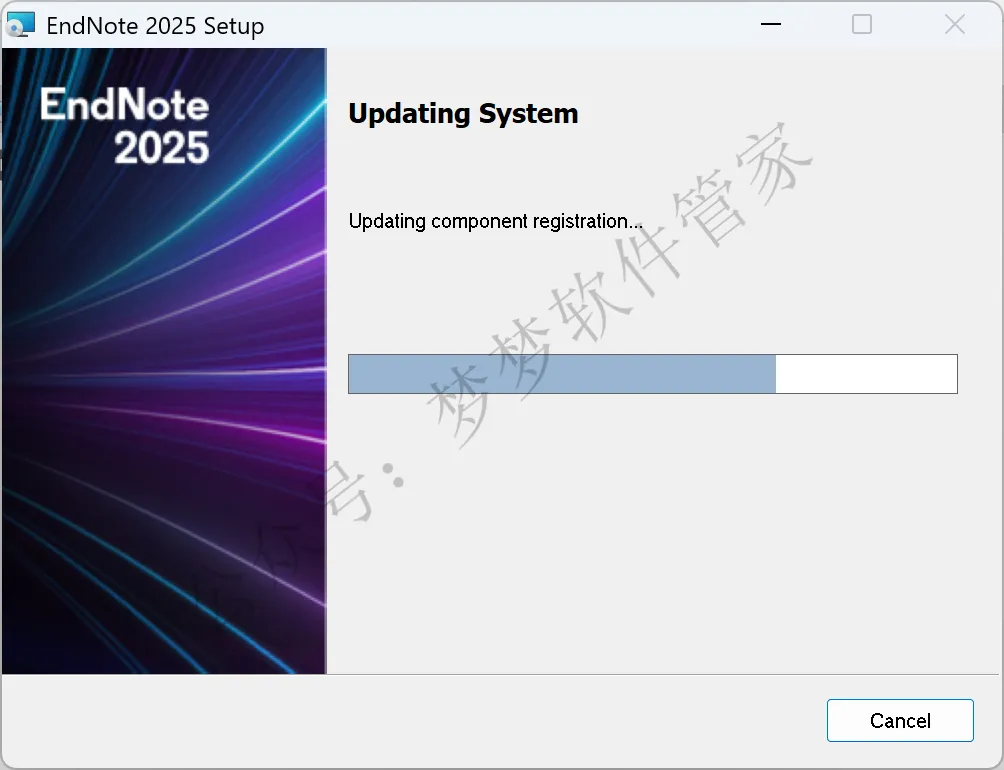
Task: Click the "EndNote 2025 Setup" title text
Action: (156, 26)
